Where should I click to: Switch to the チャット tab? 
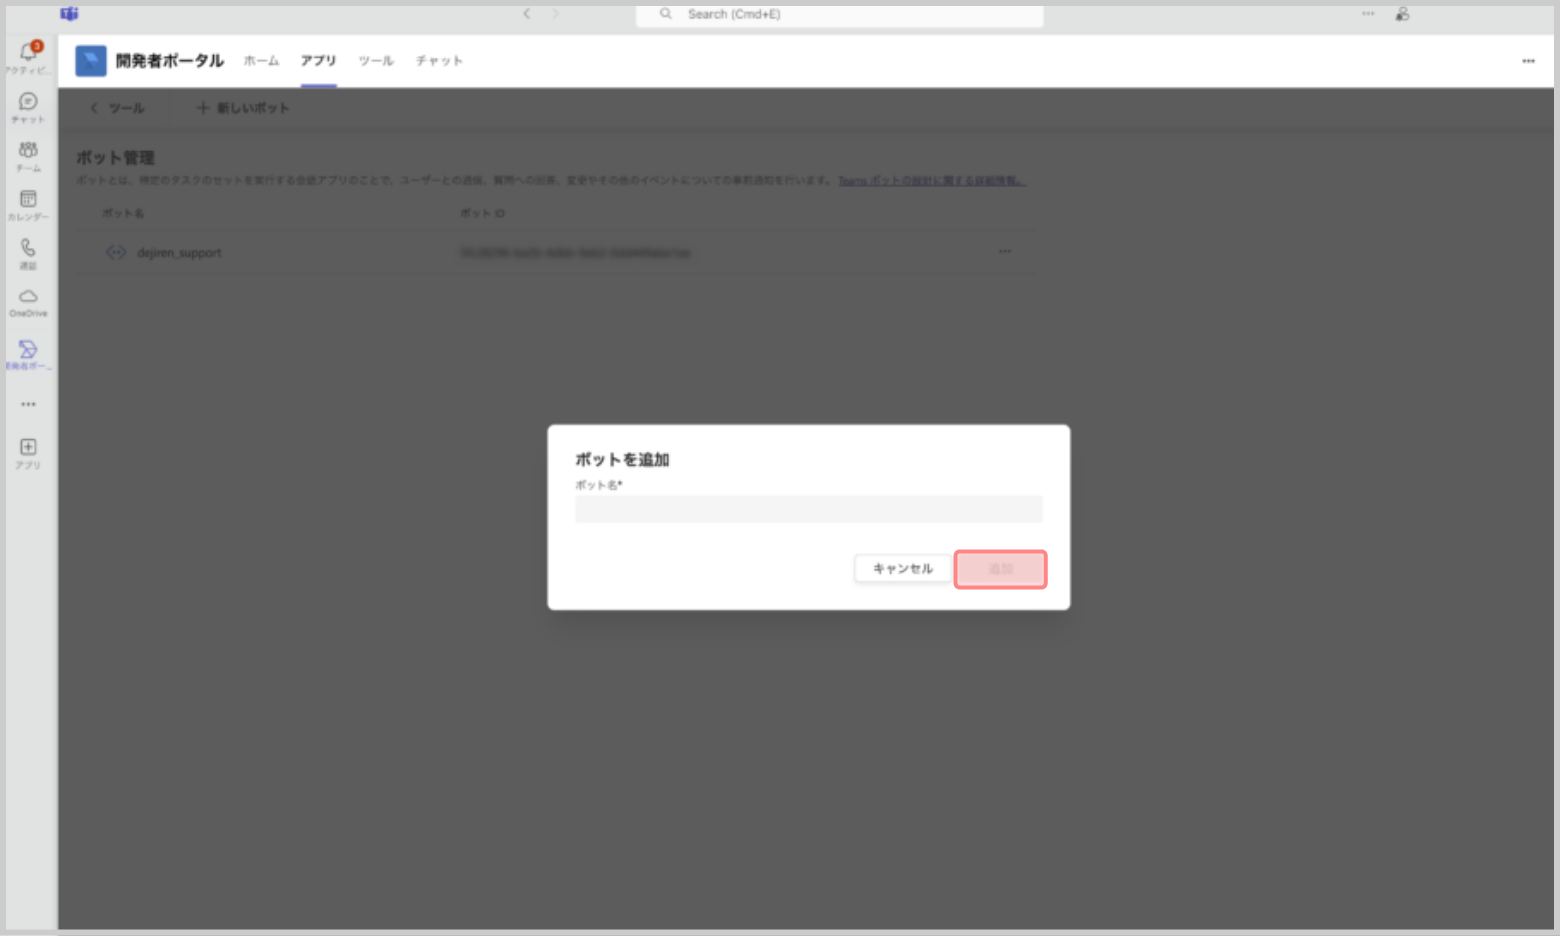(439, 61)
